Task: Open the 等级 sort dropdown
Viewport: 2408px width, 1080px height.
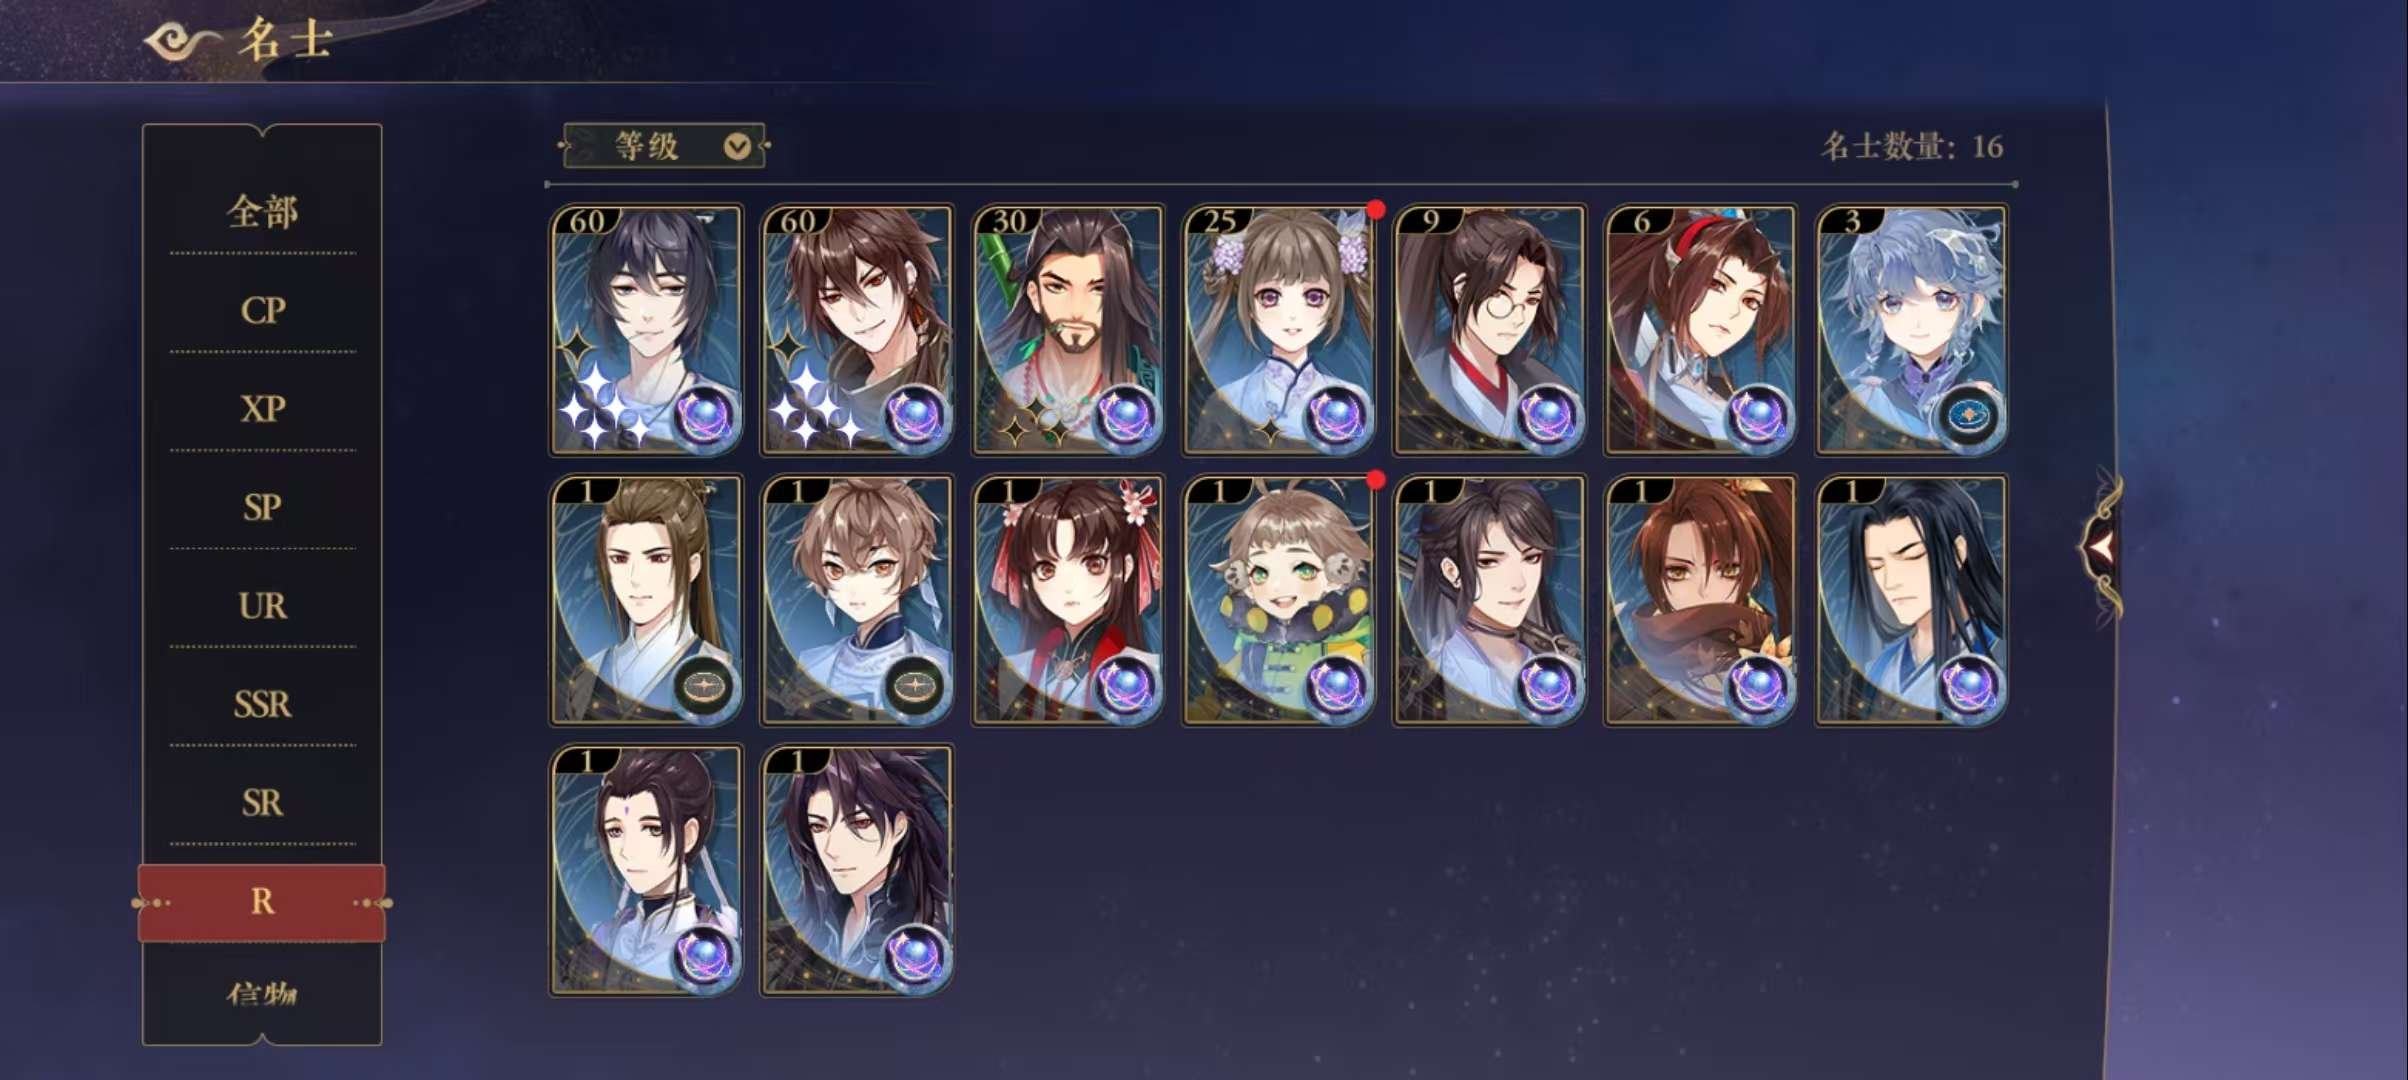Action: (x=663, y=147)
